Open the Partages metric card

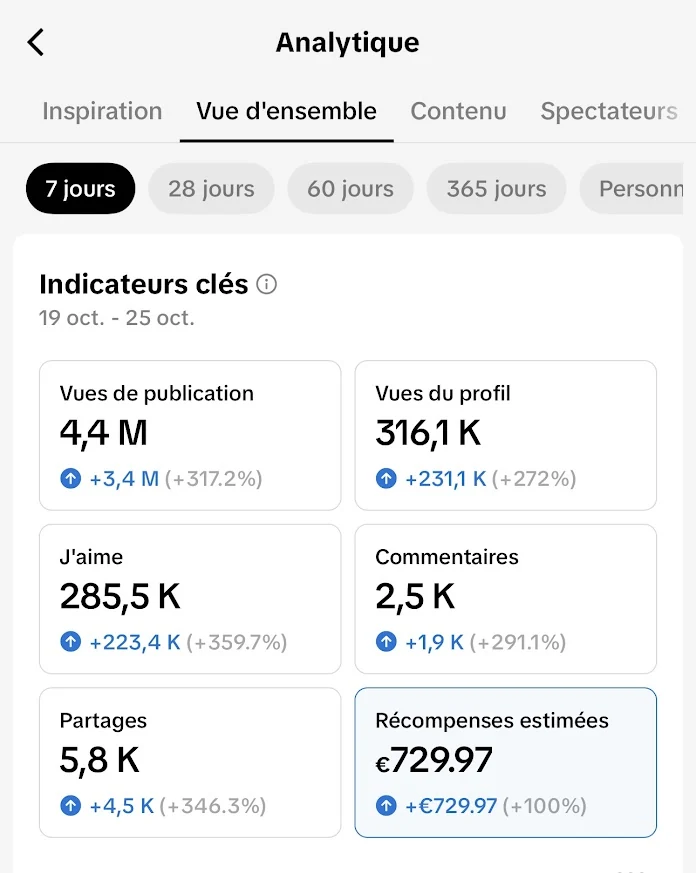pos(190,763)
